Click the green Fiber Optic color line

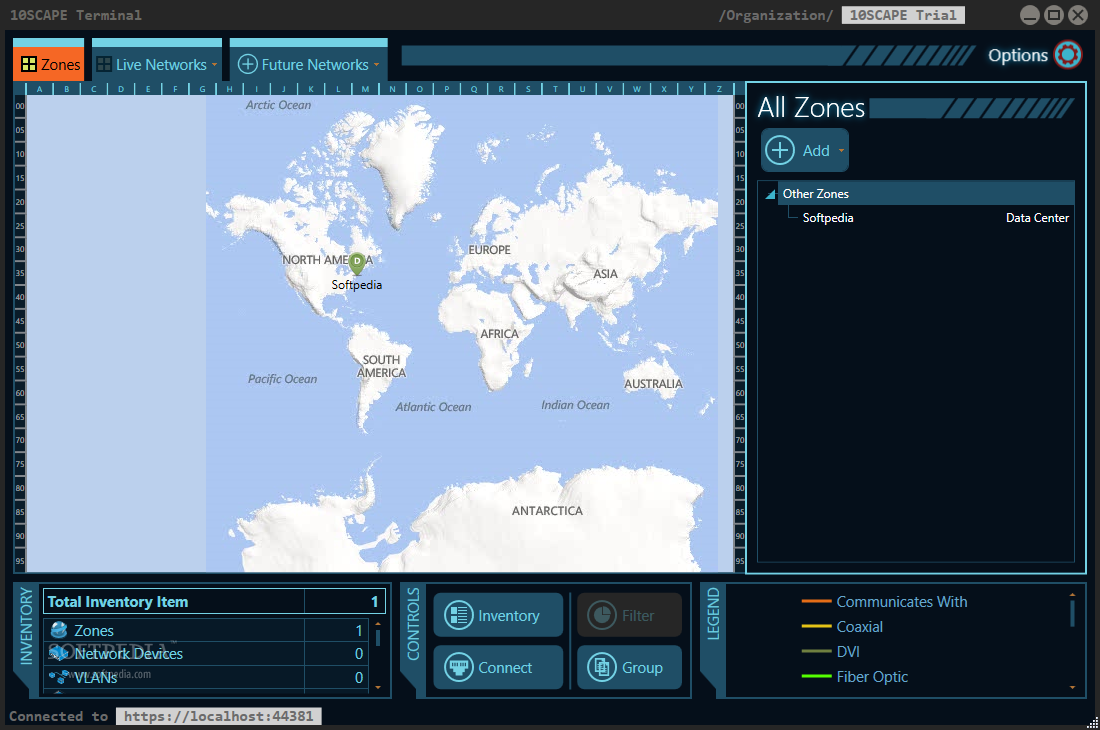[817, 676]
